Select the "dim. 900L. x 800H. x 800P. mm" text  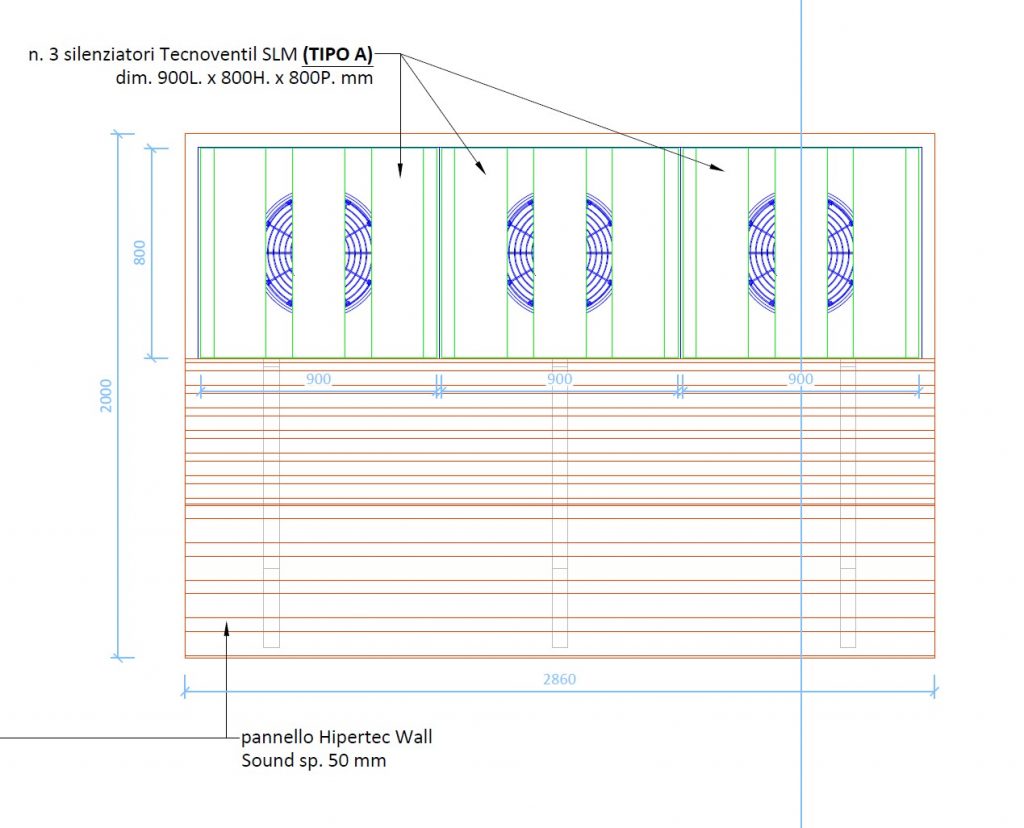click(244, 78)
